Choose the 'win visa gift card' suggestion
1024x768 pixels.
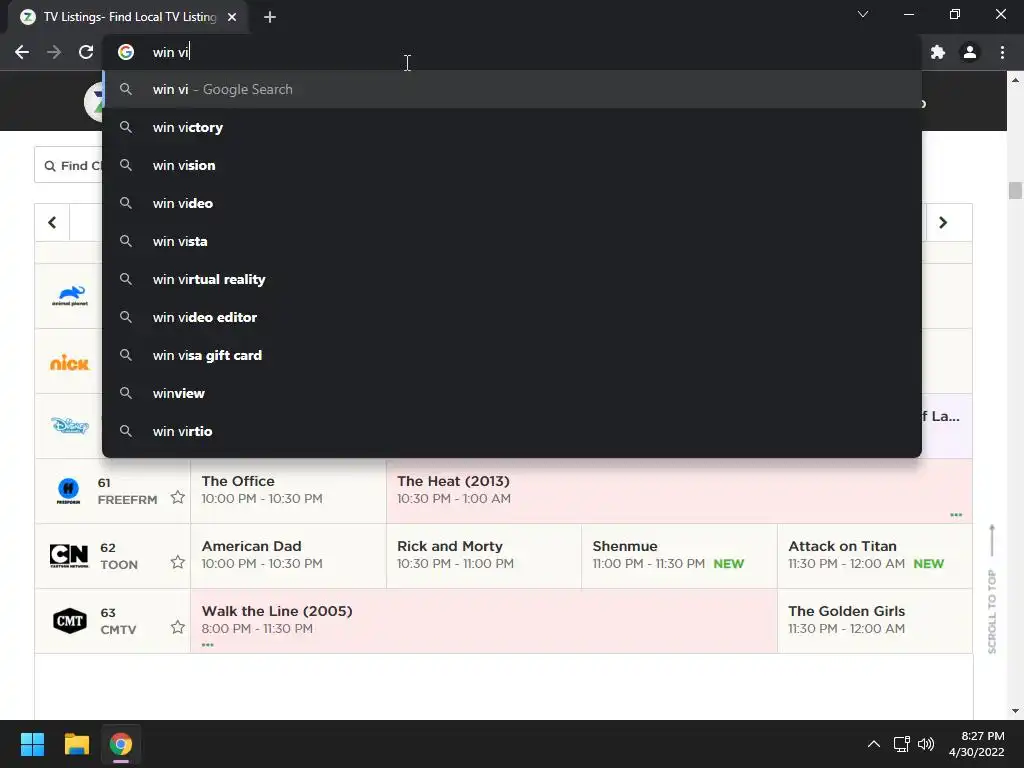pos(512,355)
